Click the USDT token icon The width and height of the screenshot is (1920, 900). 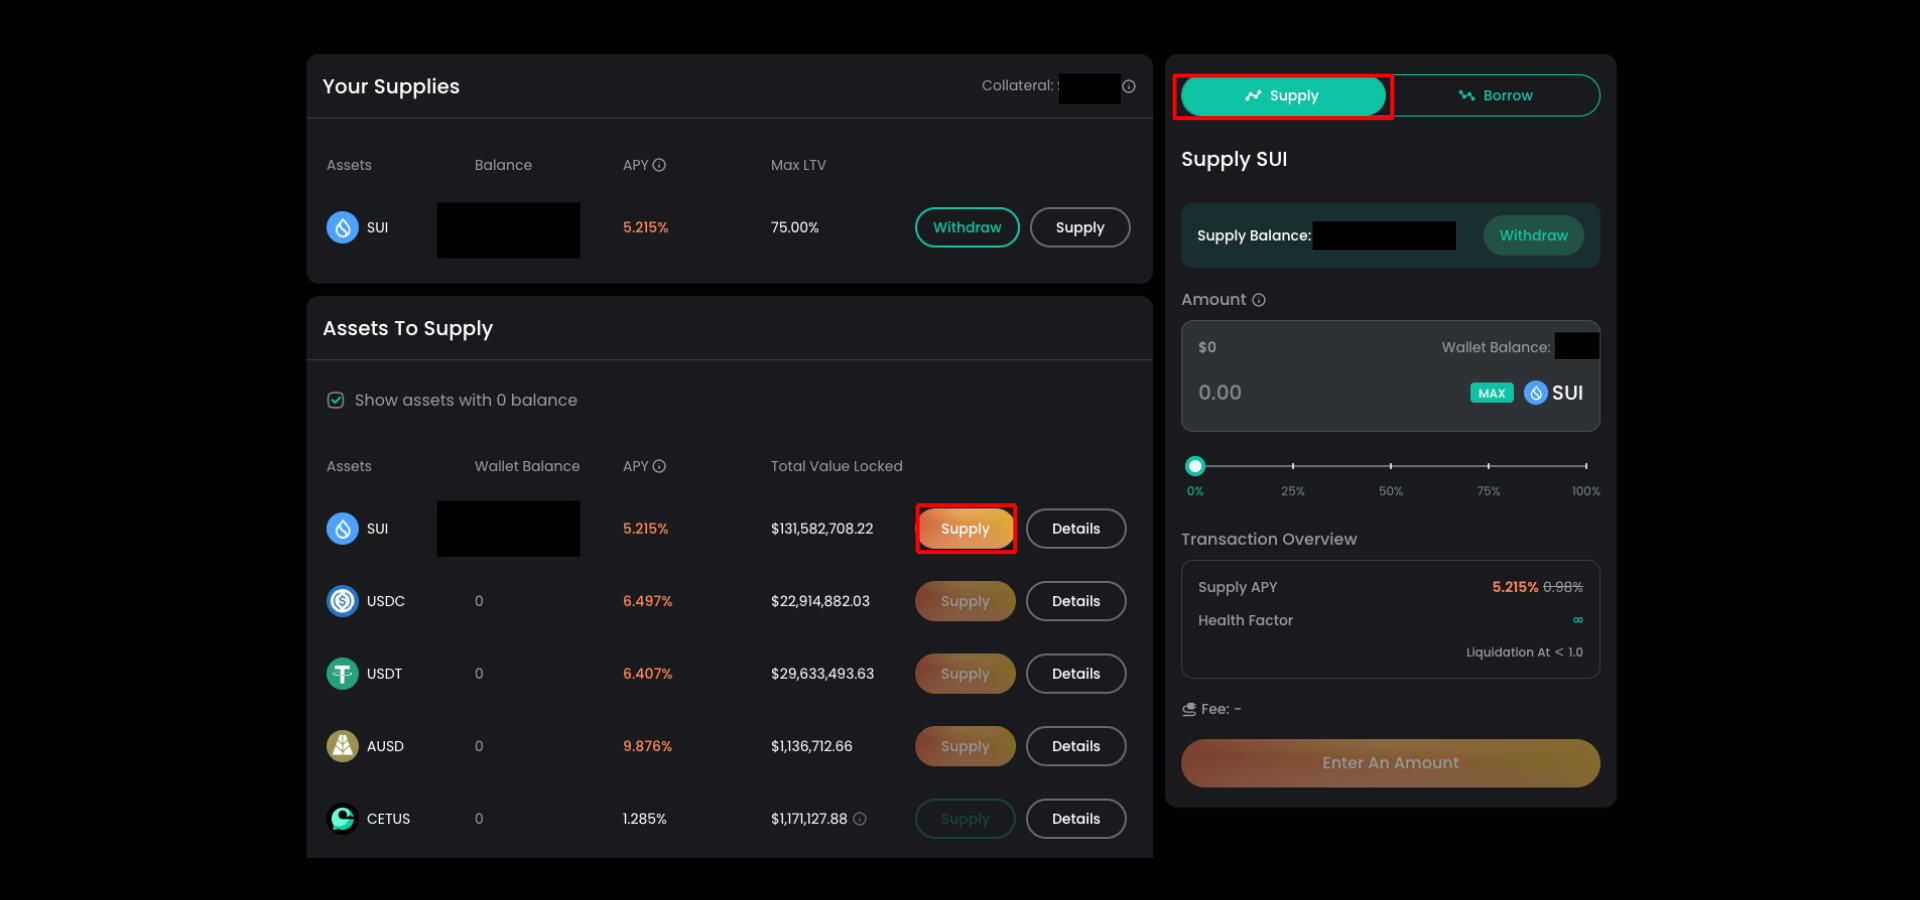(342, 674)
